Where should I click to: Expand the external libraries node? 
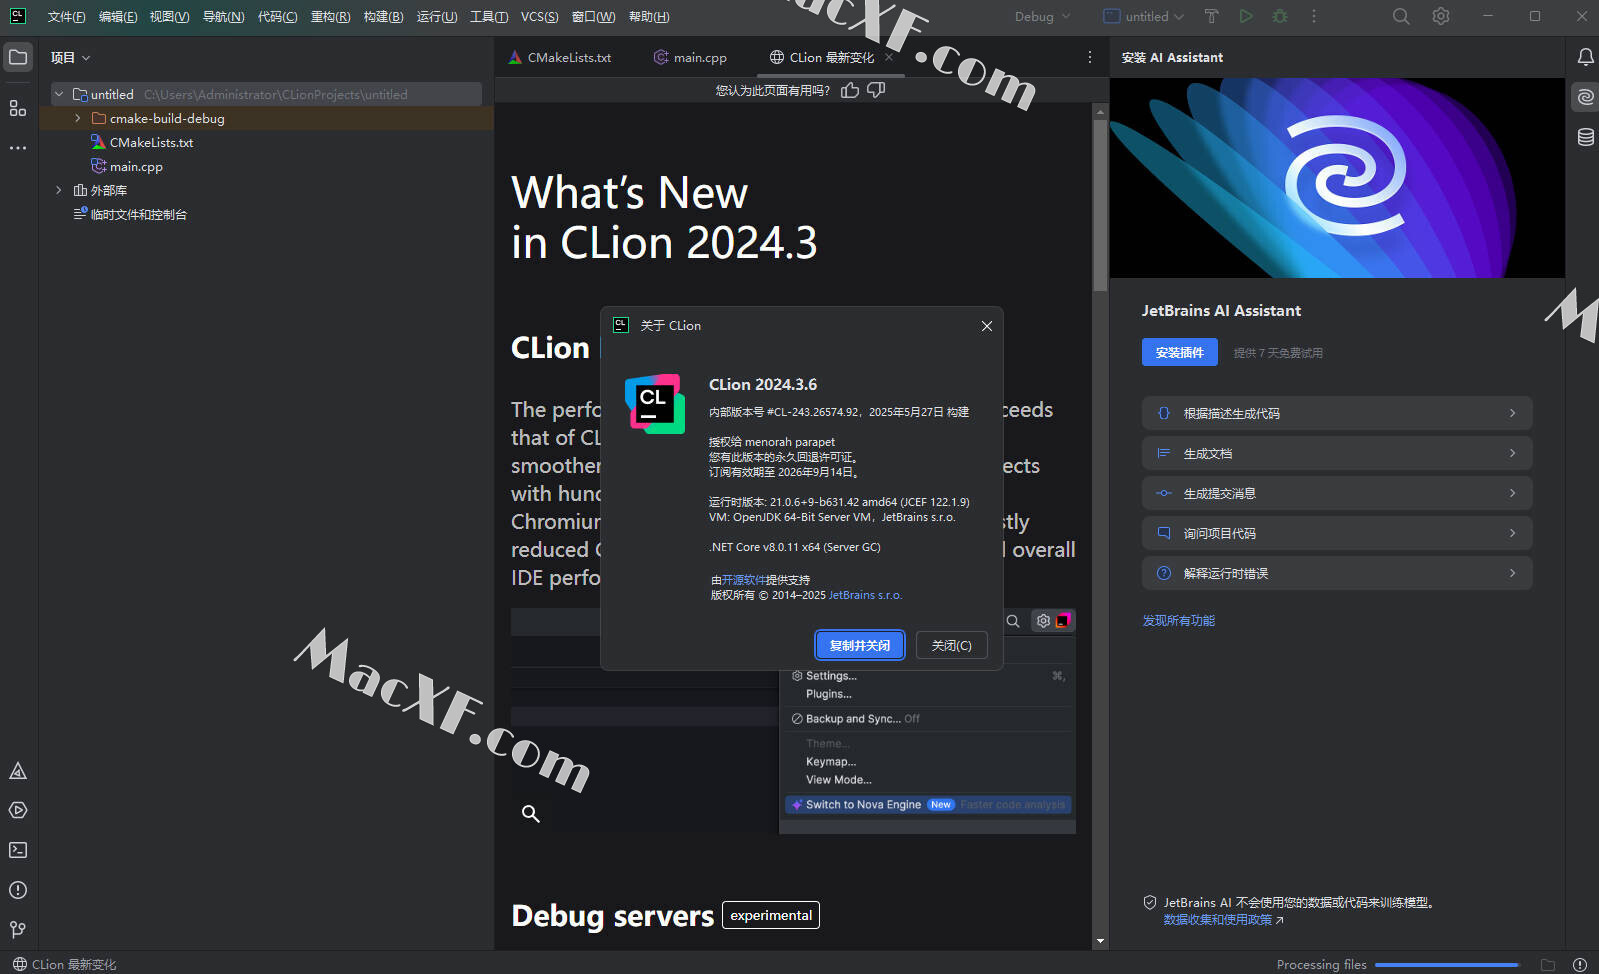(59, 190)
